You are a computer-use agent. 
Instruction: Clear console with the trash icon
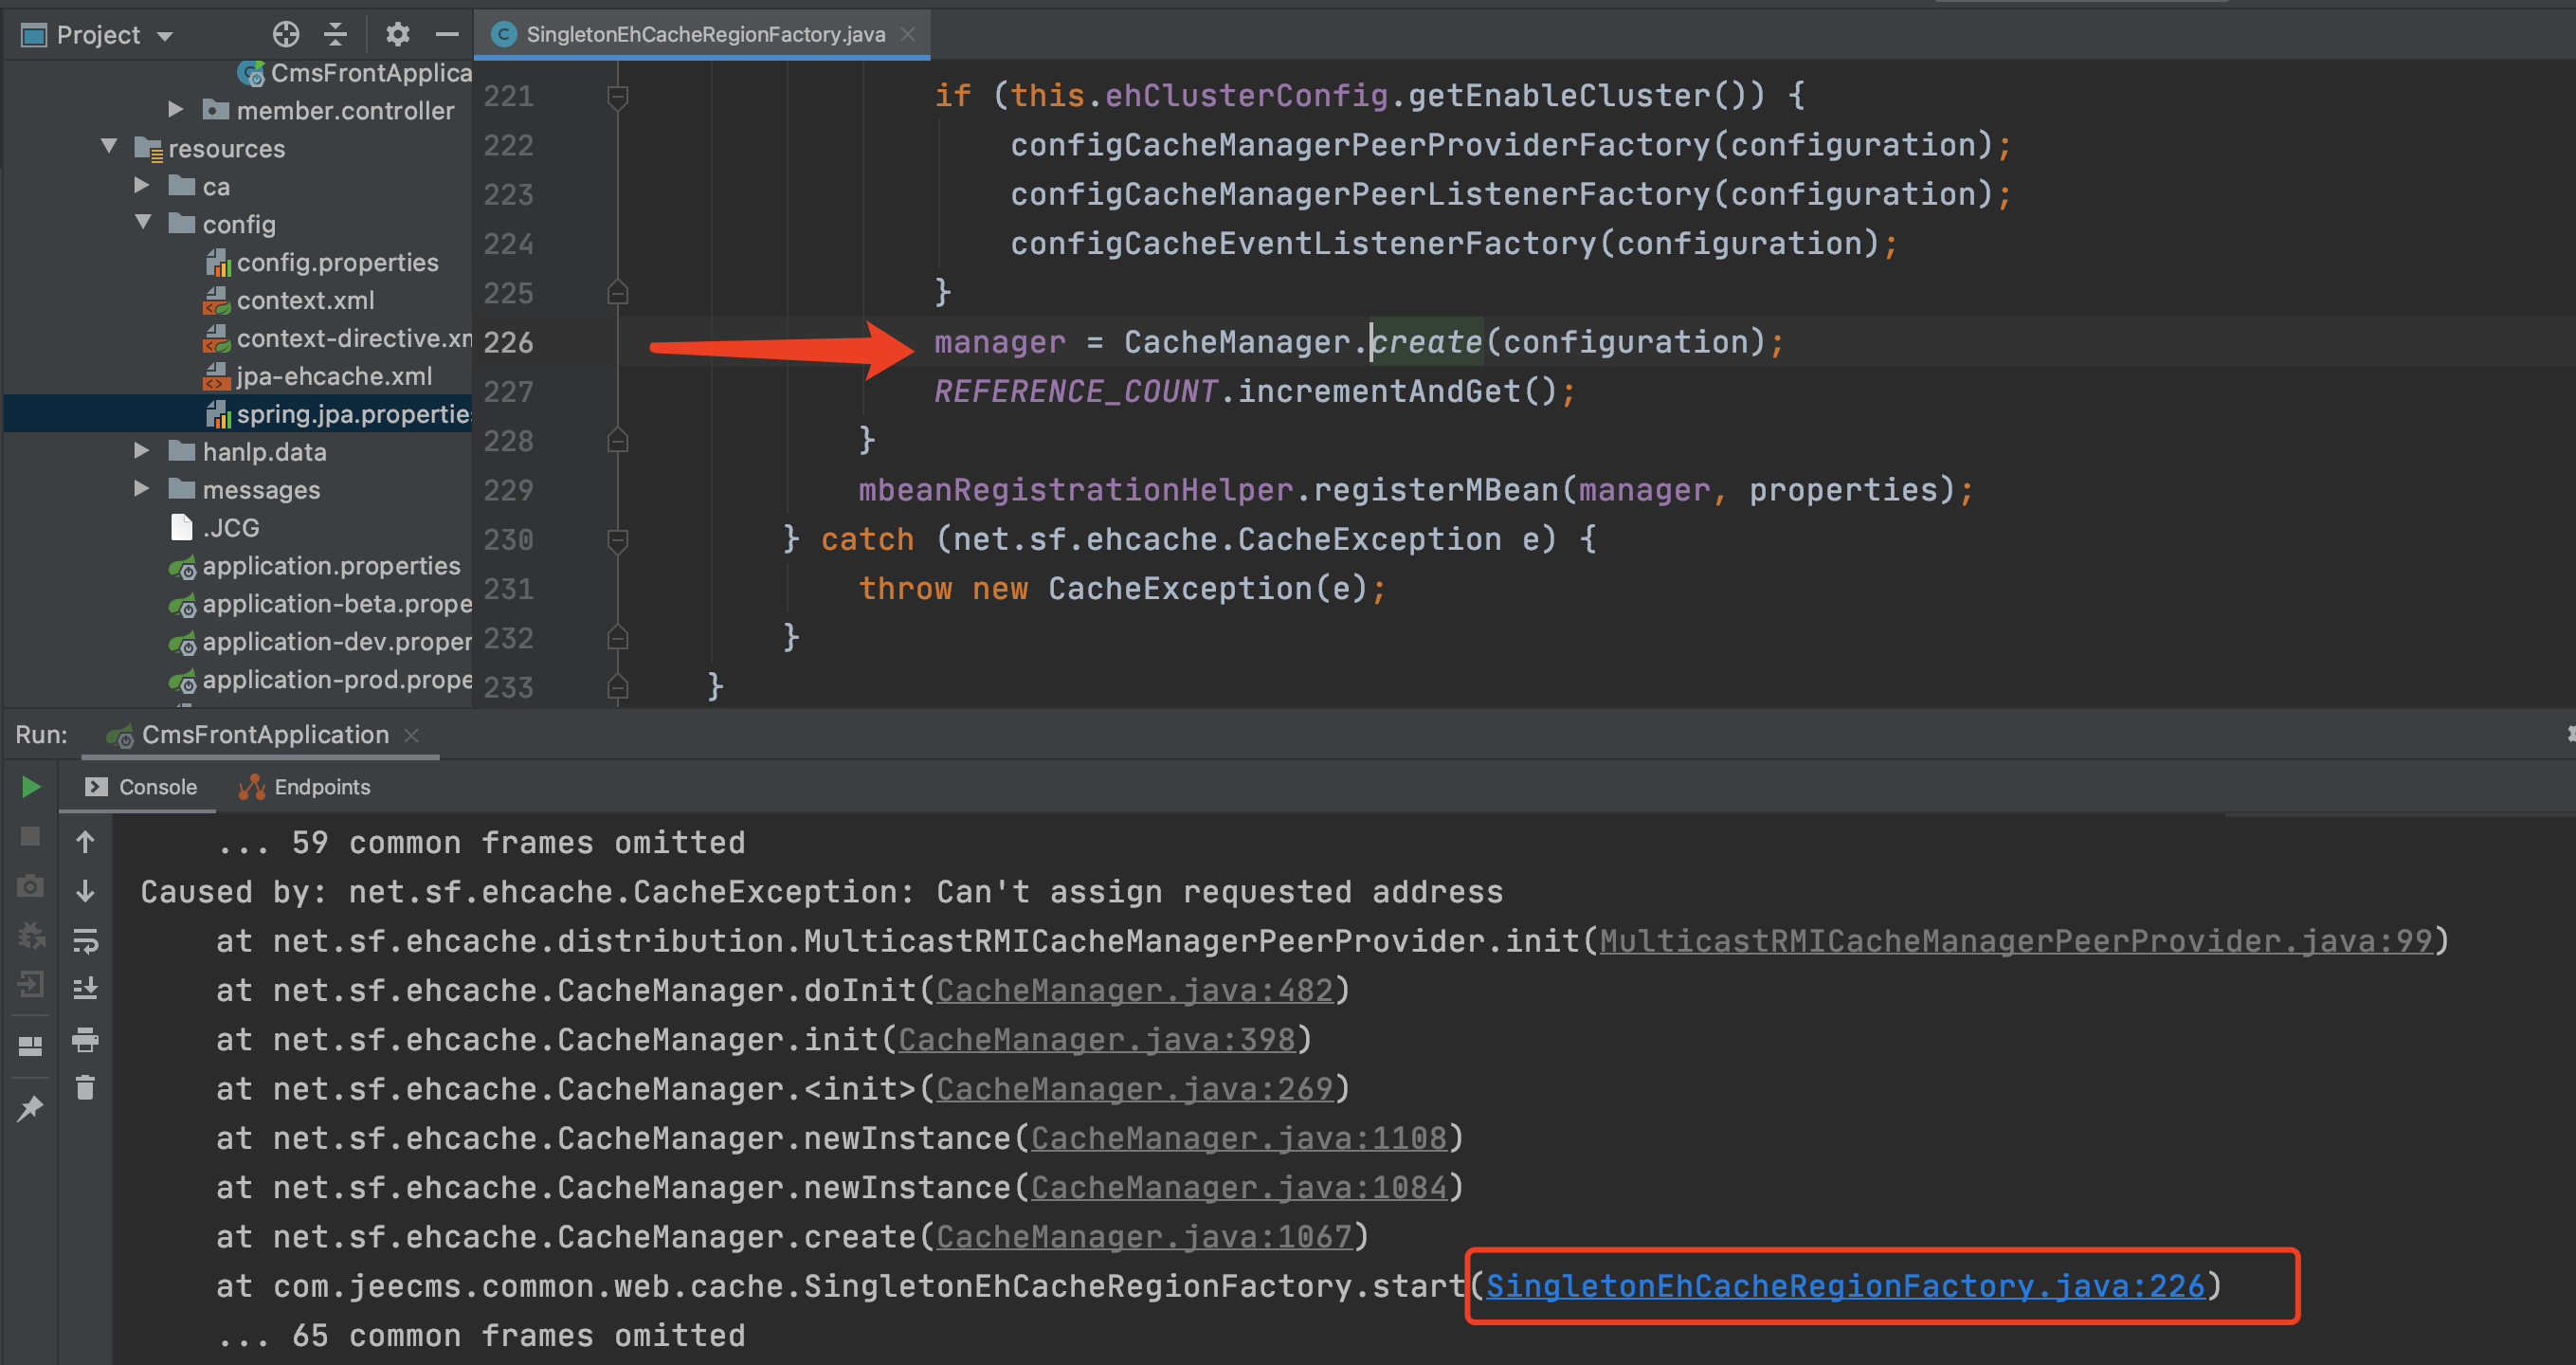[x=85, y=1088]
